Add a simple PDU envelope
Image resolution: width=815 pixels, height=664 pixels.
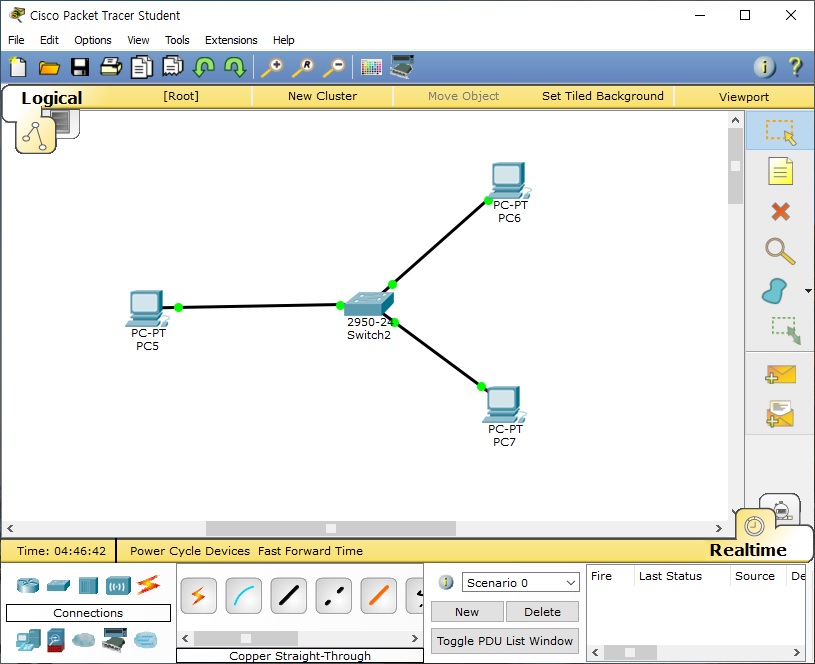[x=780, y=374]
